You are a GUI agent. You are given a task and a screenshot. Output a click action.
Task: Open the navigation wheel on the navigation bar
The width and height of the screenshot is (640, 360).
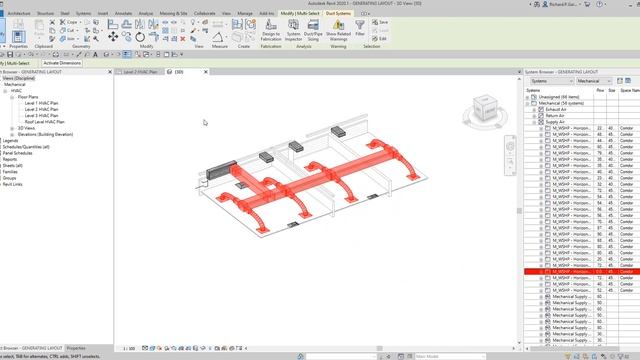(x=510, y=146)
